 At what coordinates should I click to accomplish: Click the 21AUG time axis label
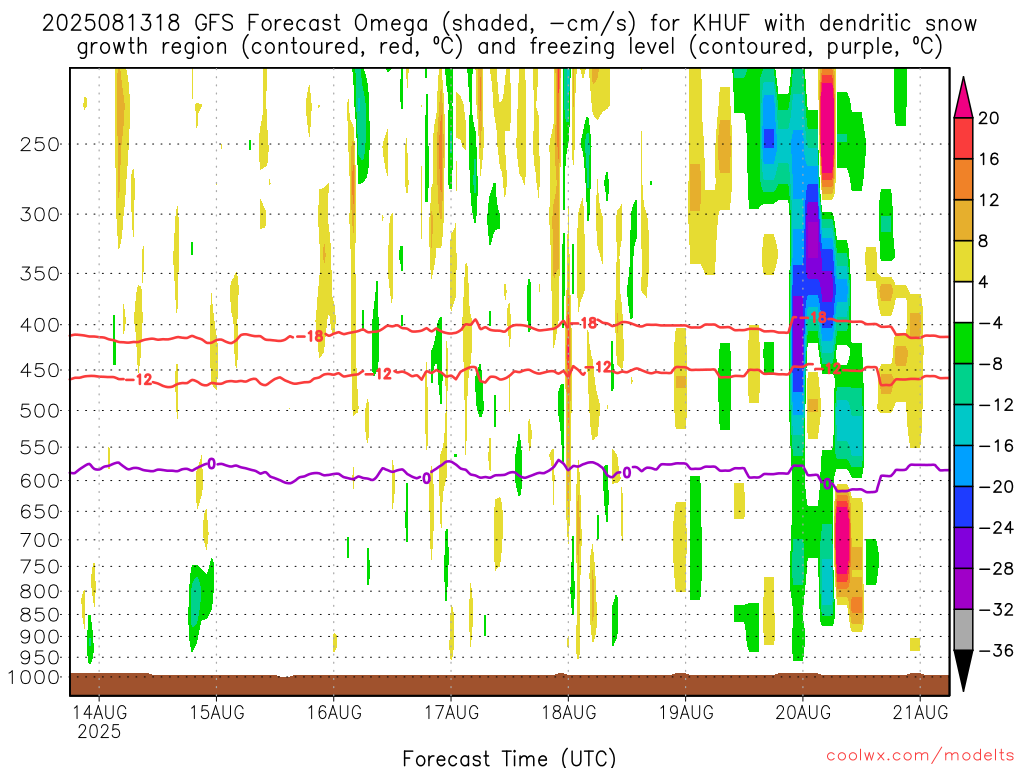pos(920,712)
